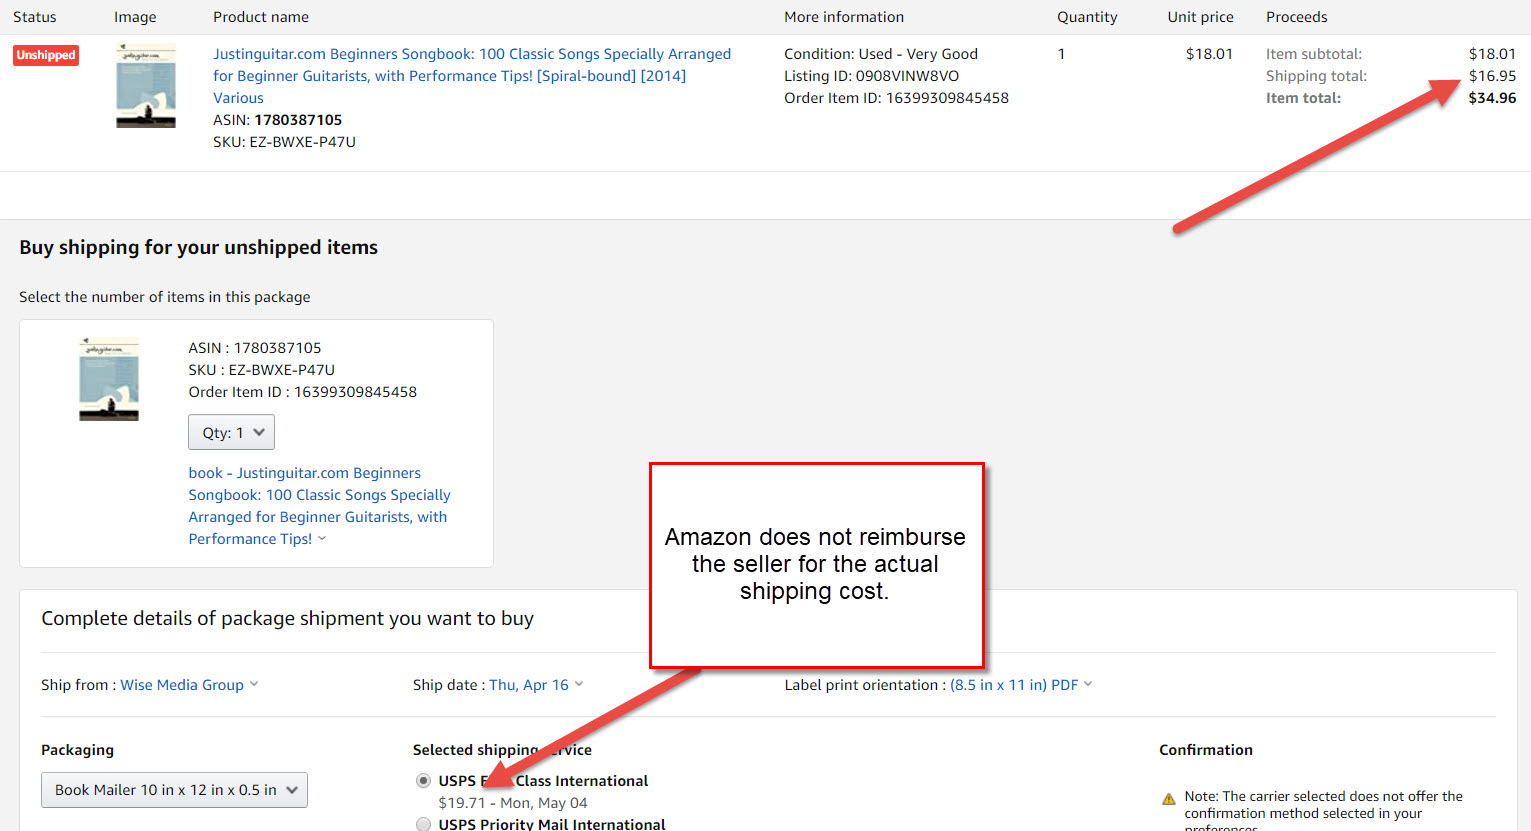1531x831 pixels.
Task: Click the Buy shipping for your unshipped items heading
Action: coord(198,247)
